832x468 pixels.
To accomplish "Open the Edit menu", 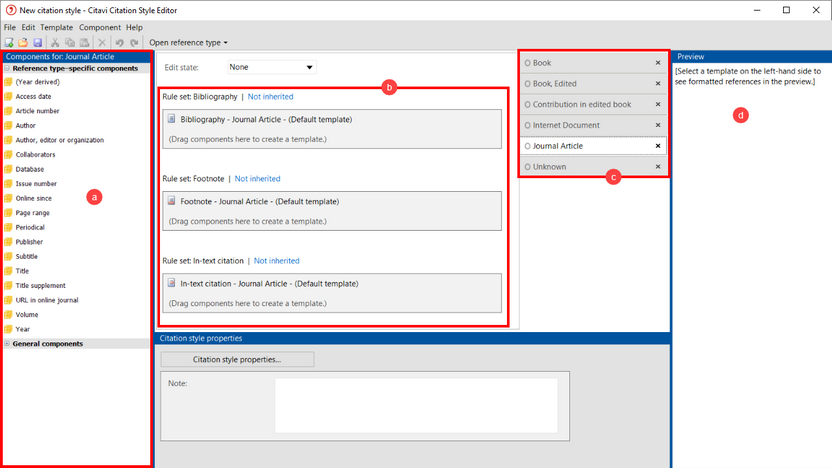I will click(x=28, y=27).
